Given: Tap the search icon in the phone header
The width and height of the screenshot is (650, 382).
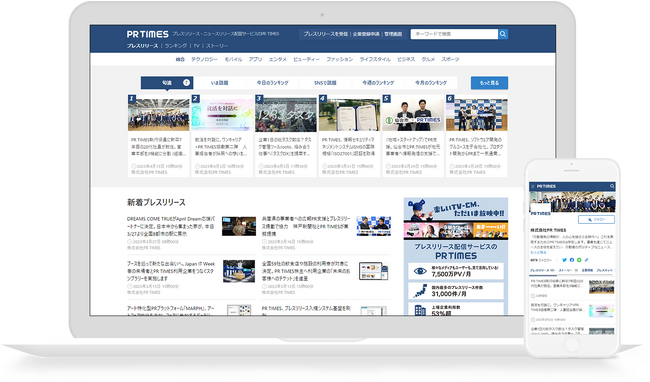Looking at the screenshot, I should [612, 186].
